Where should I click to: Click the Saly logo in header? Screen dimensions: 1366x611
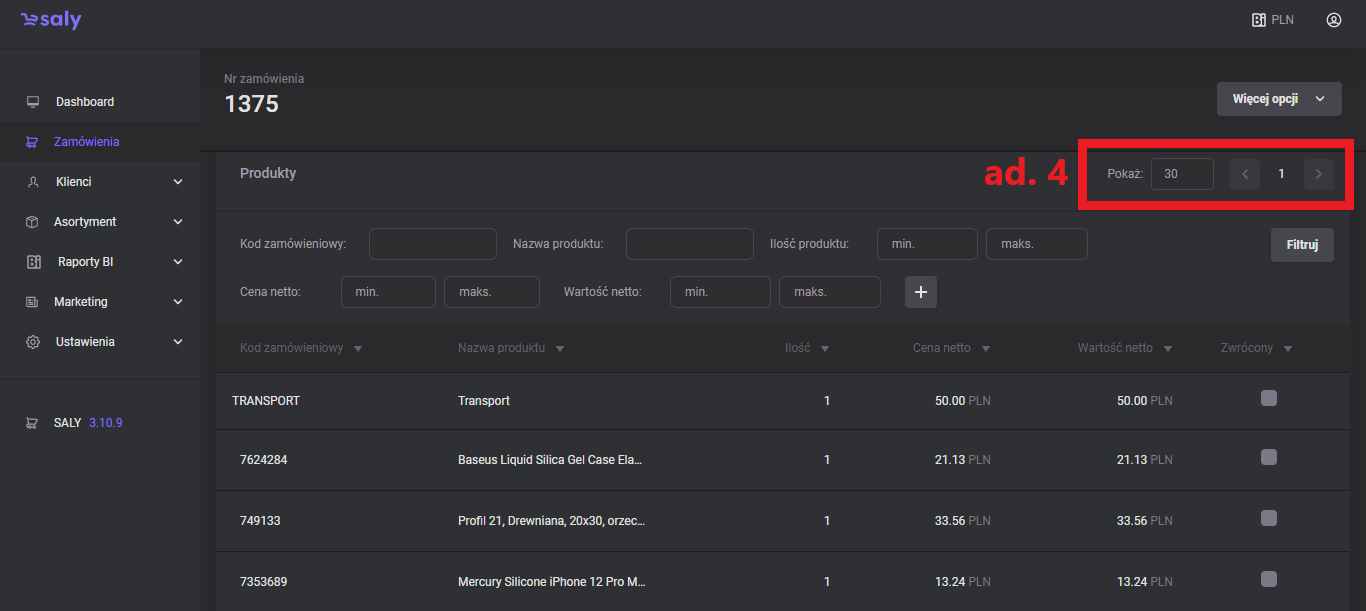click(51, 21)
